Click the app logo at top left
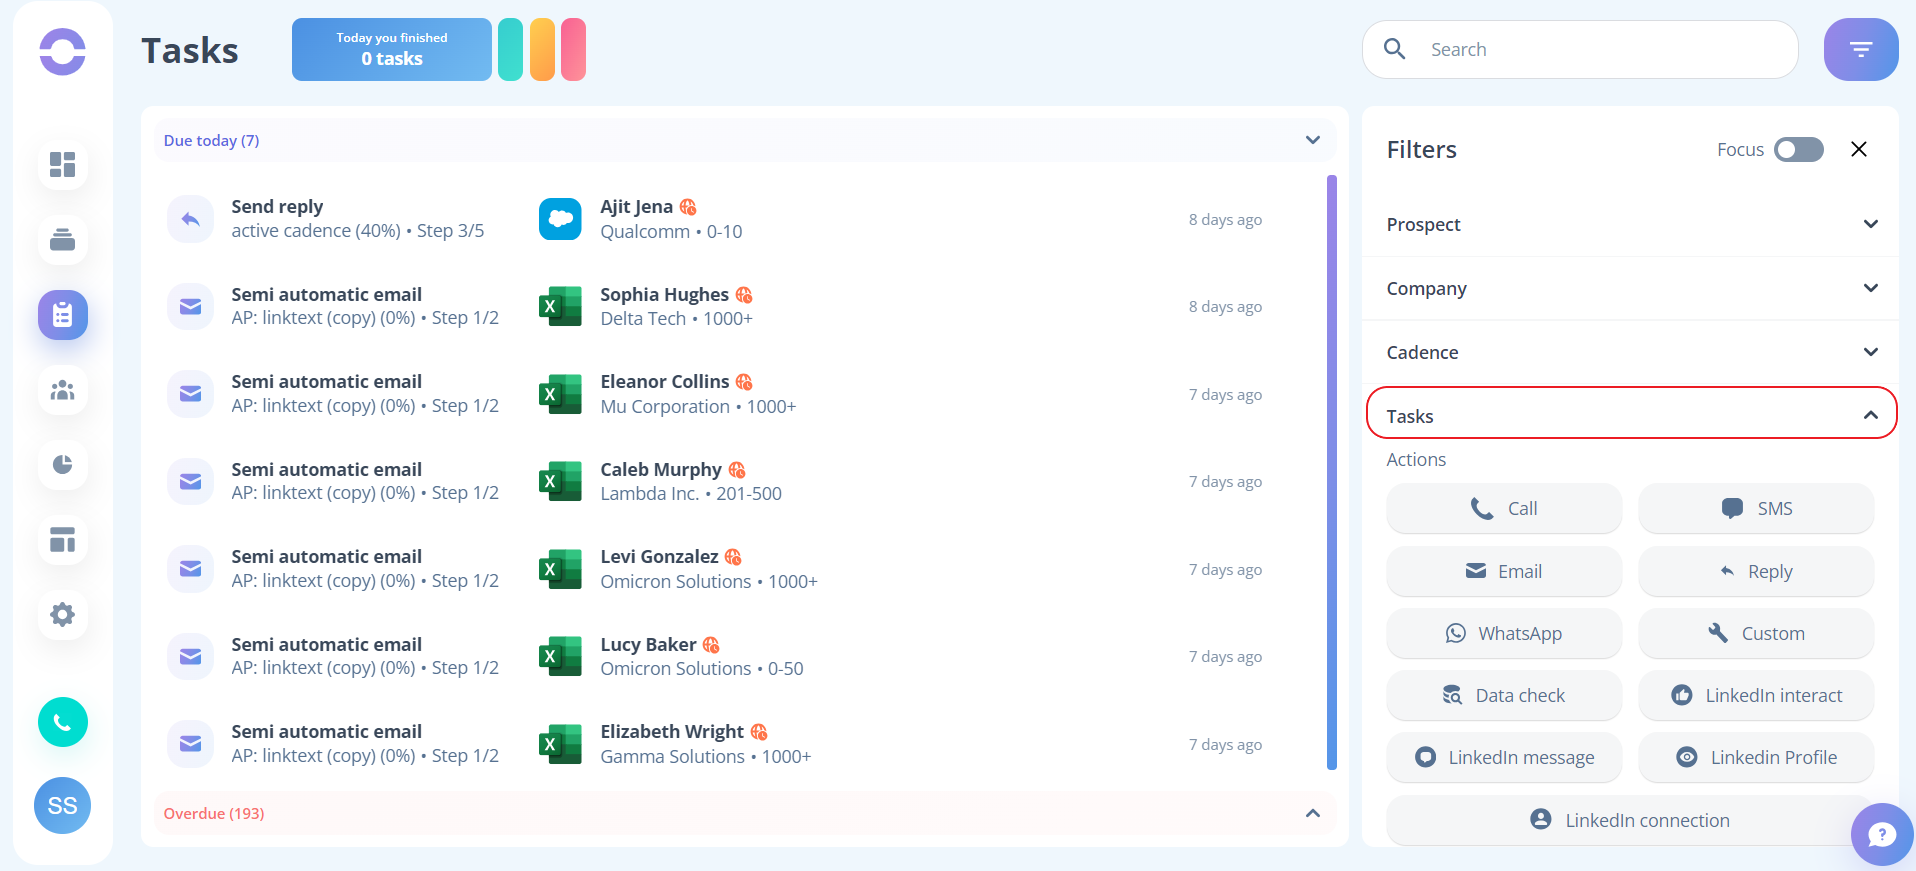1916x871 pixels. [62, 52]
